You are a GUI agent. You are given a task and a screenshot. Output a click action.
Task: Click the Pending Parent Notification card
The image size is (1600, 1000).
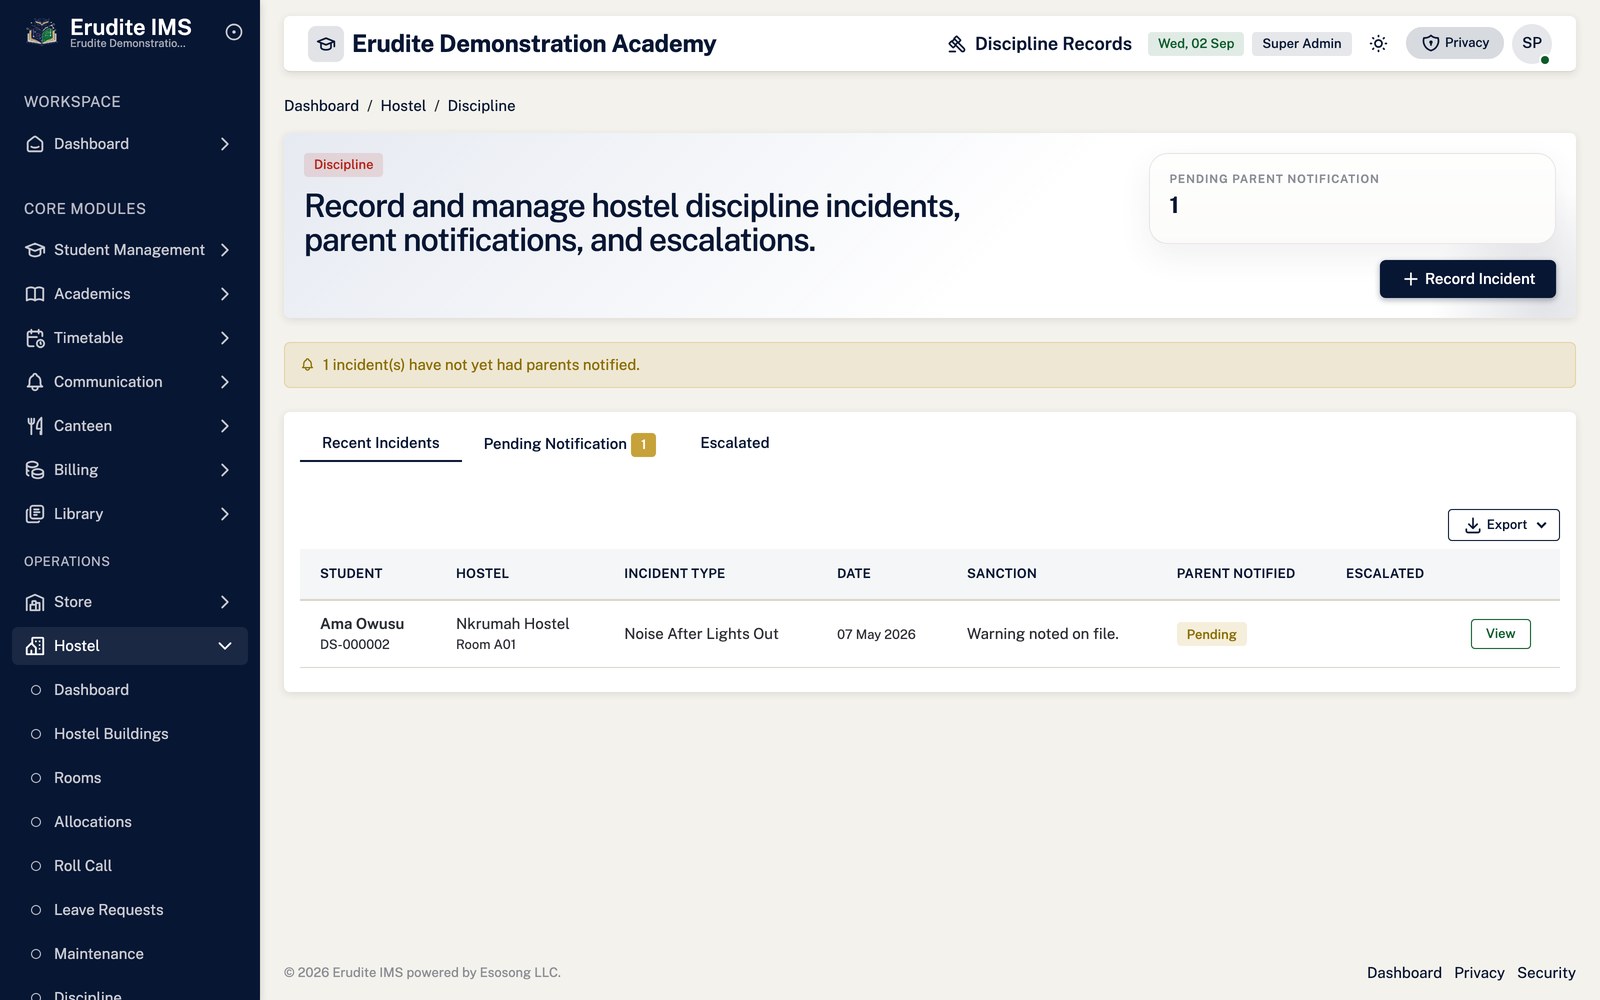(x=1352, y=198)
